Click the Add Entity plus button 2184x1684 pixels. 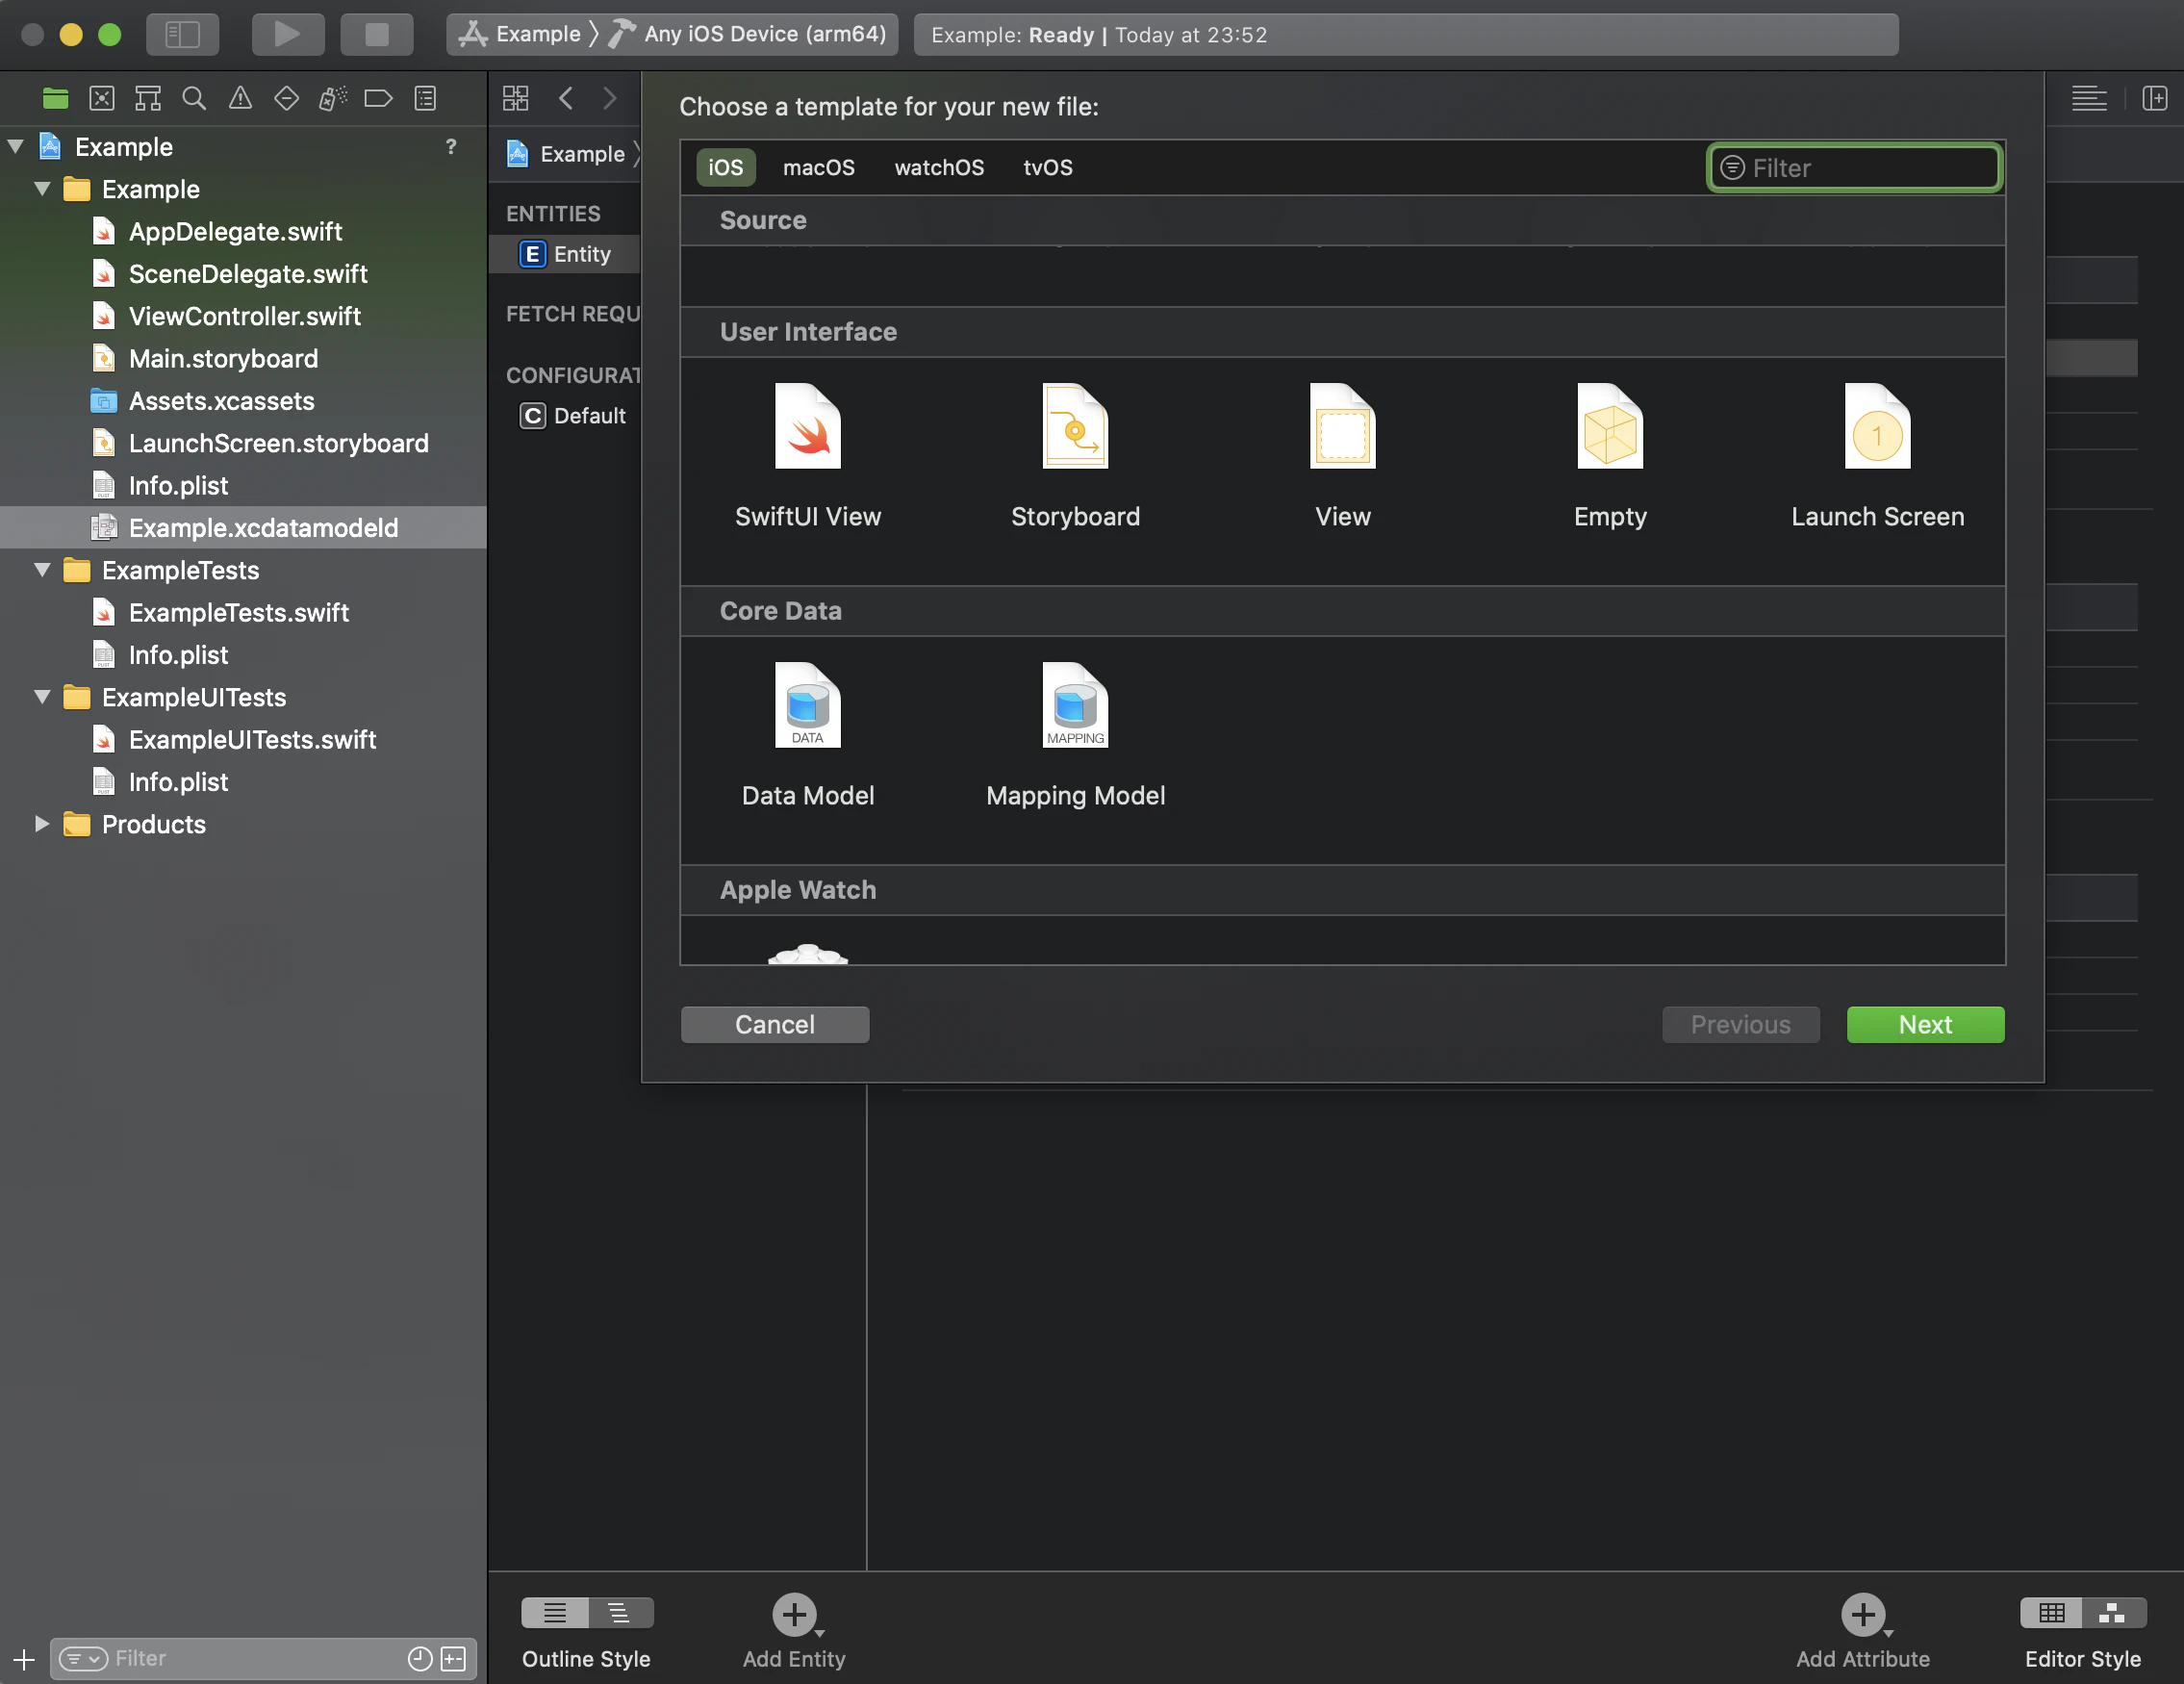point(794,1614)
